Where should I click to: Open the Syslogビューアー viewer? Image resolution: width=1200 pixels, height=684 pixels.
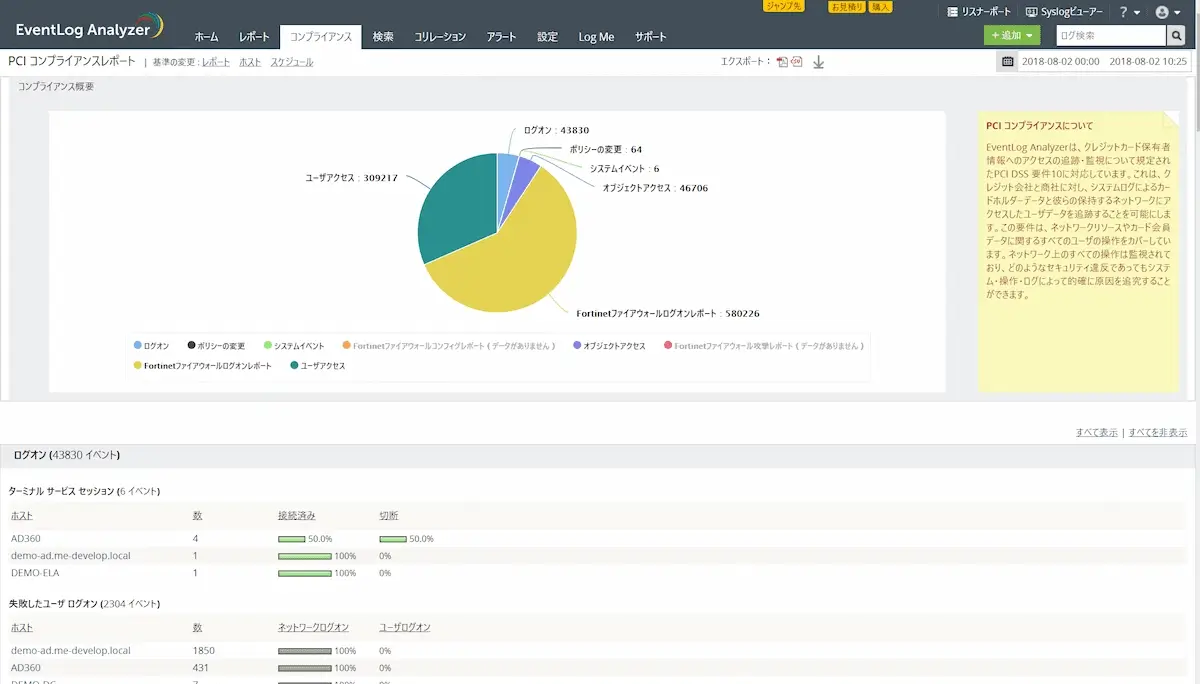[1065, 12]
